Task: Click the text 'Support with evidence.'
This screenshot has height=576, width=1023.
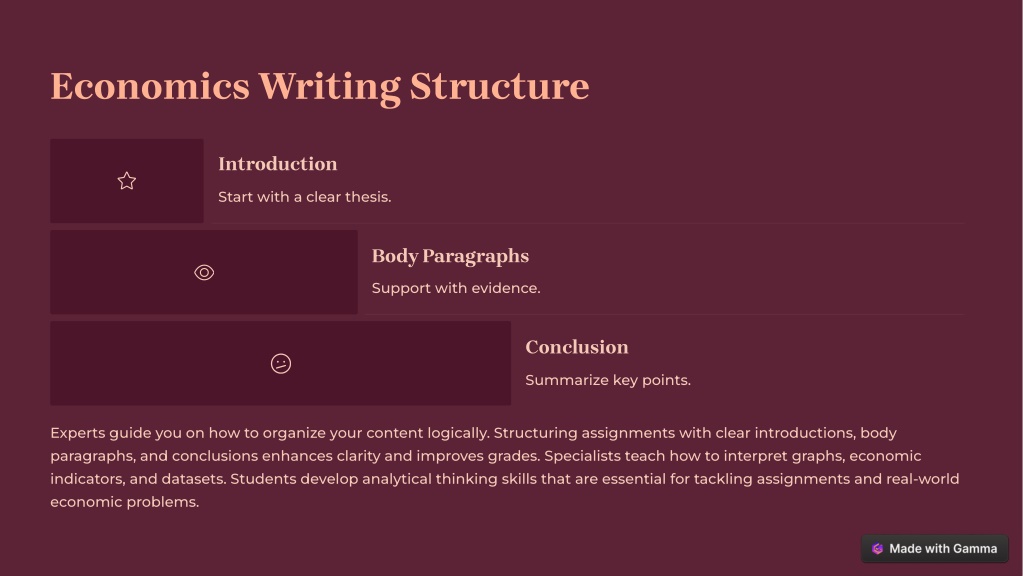Action: click(456, 288)
